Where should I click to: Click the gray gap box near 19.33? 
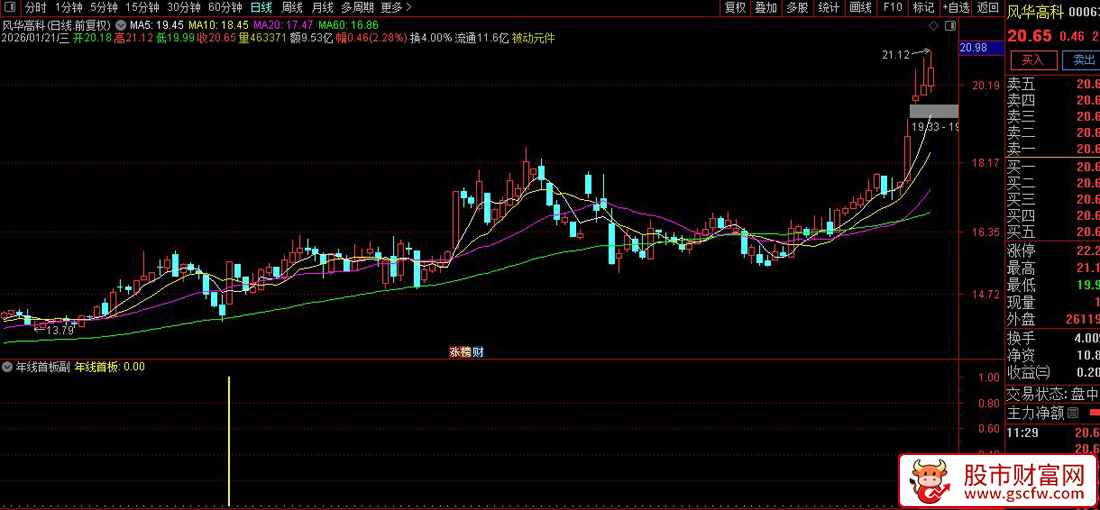(934, 111)
